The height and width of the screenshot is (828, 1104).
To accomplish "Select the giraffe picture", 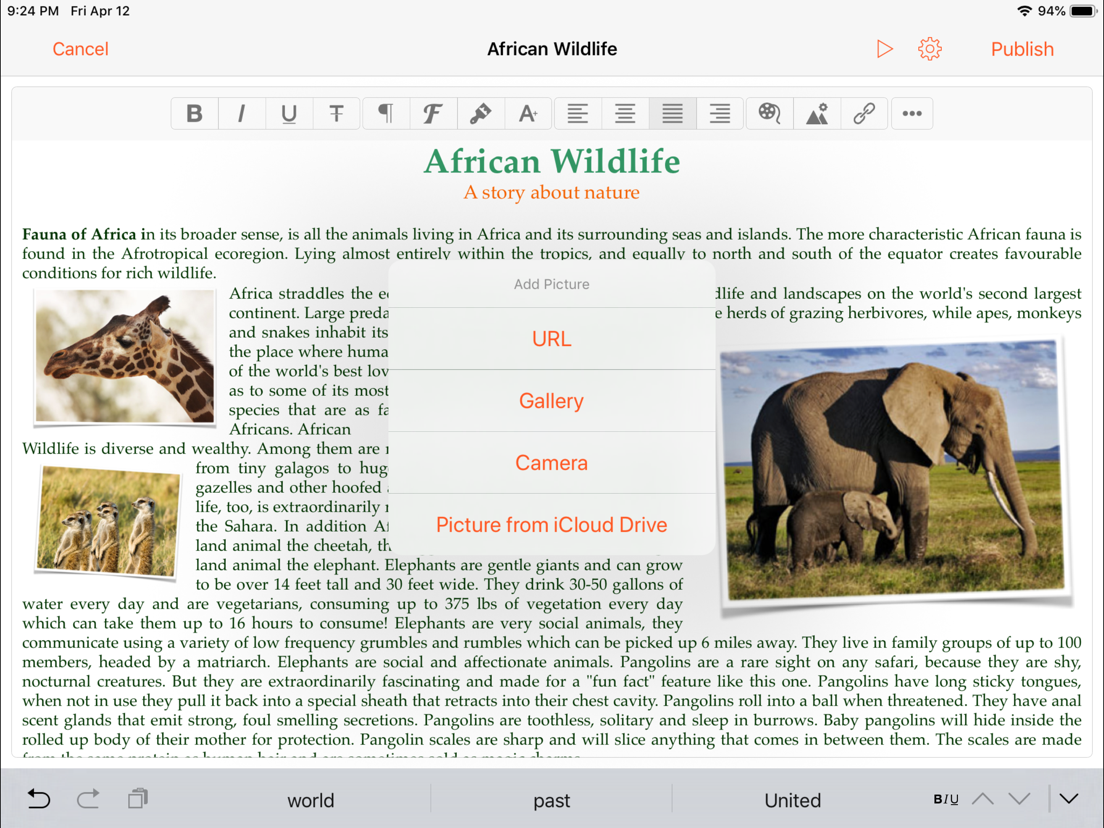I will (x=125, y=357).
